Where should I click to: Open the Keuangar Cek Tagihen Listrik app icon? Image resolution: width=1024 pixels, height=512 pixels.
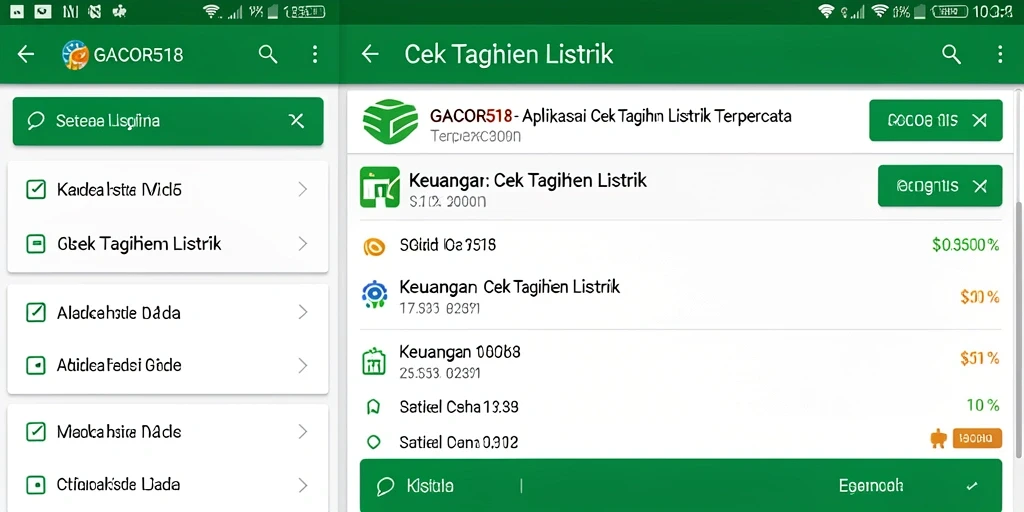coord(380,187)
